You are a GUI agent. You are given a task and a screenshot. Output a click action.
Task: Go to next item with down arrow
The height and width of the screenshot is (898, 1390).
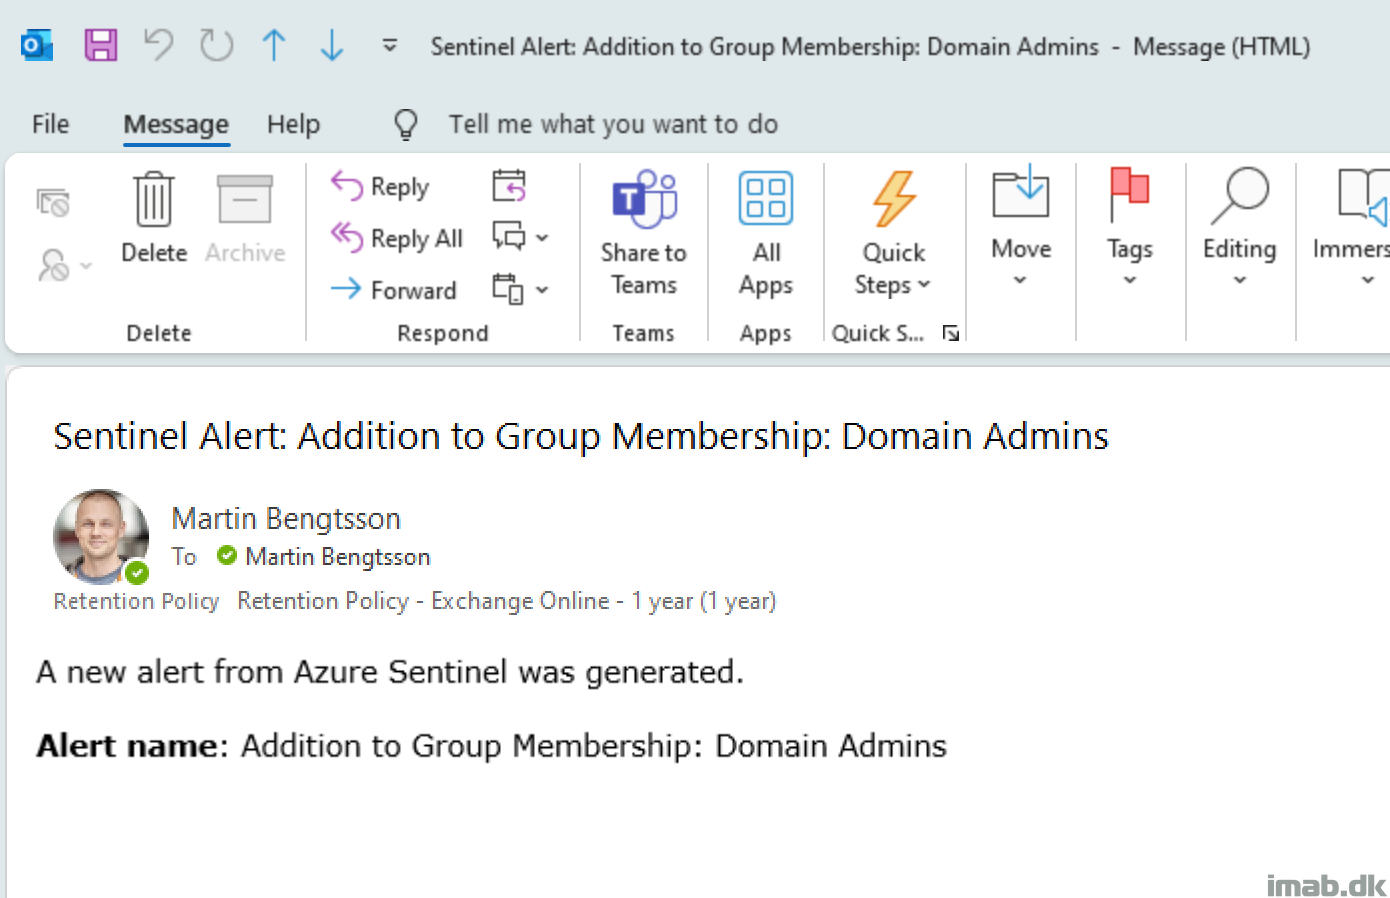tap(332, 45)
